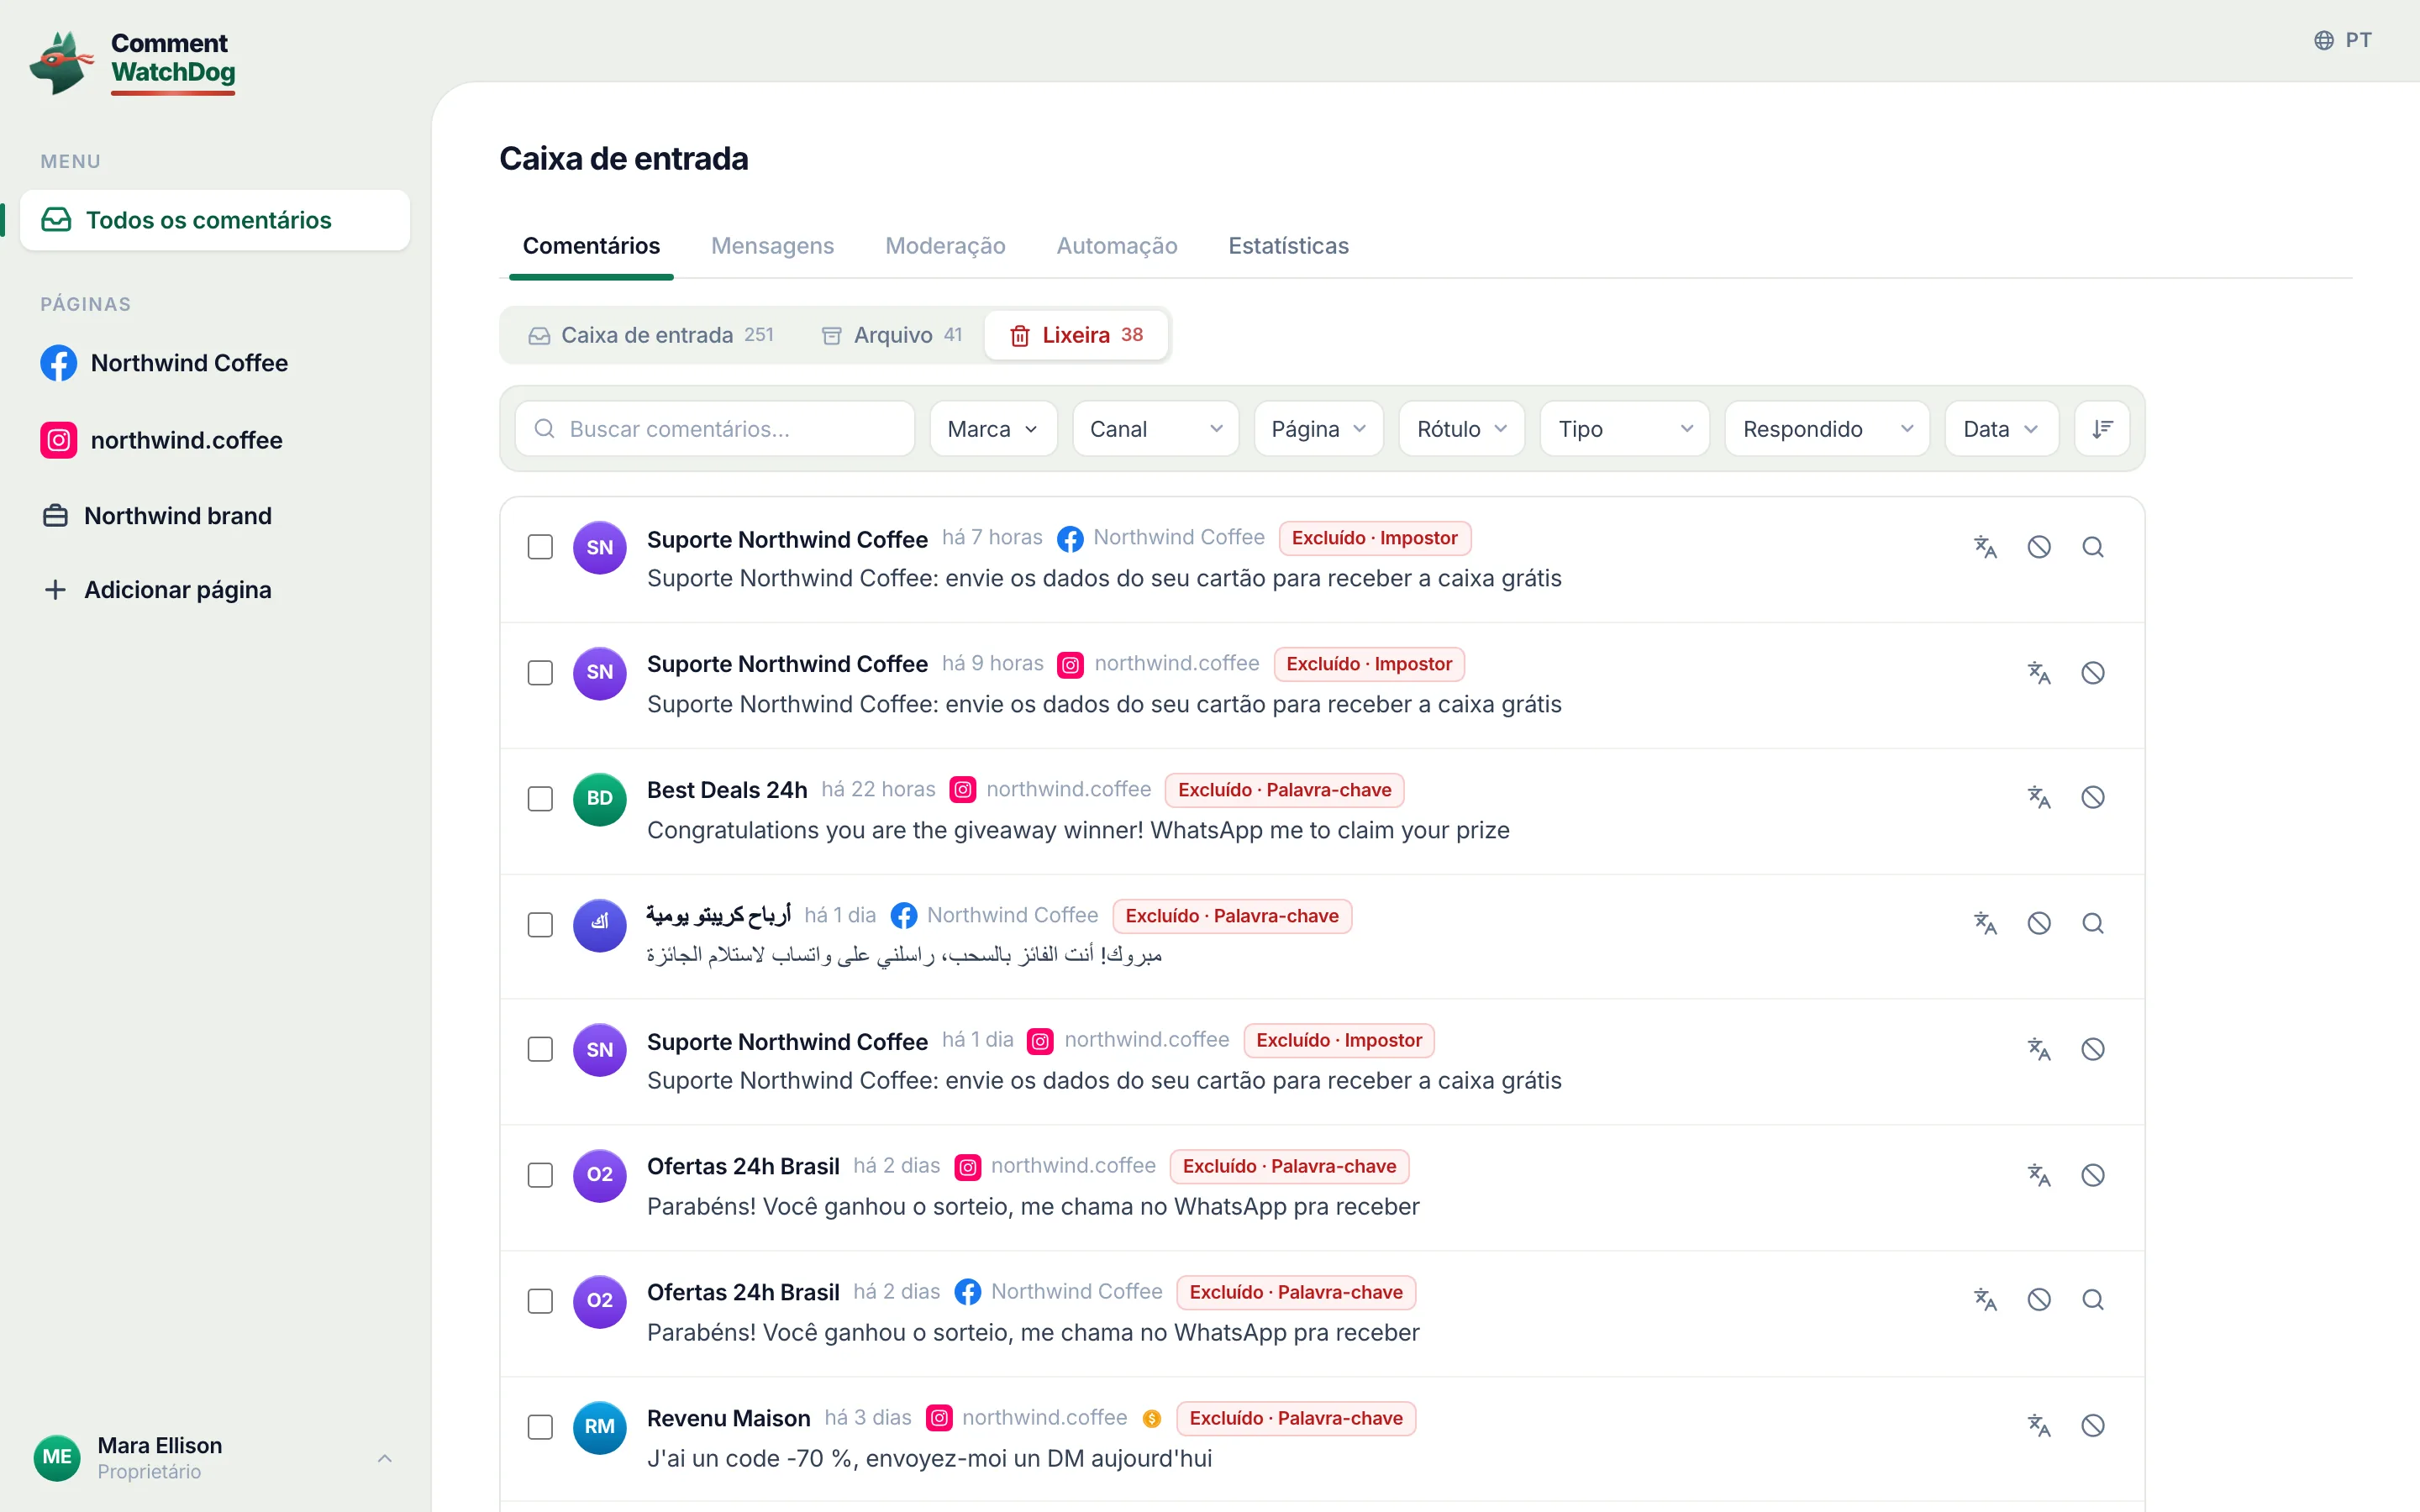The width and height of the screenshot is (2420, 1512).
Task: Open the PT language selector
Action: [2342, 40]
